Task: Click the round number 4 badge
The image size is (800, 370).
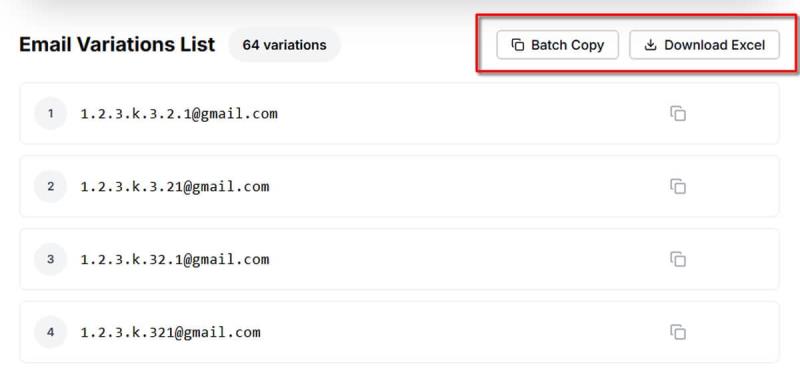Action: point(51,332)
